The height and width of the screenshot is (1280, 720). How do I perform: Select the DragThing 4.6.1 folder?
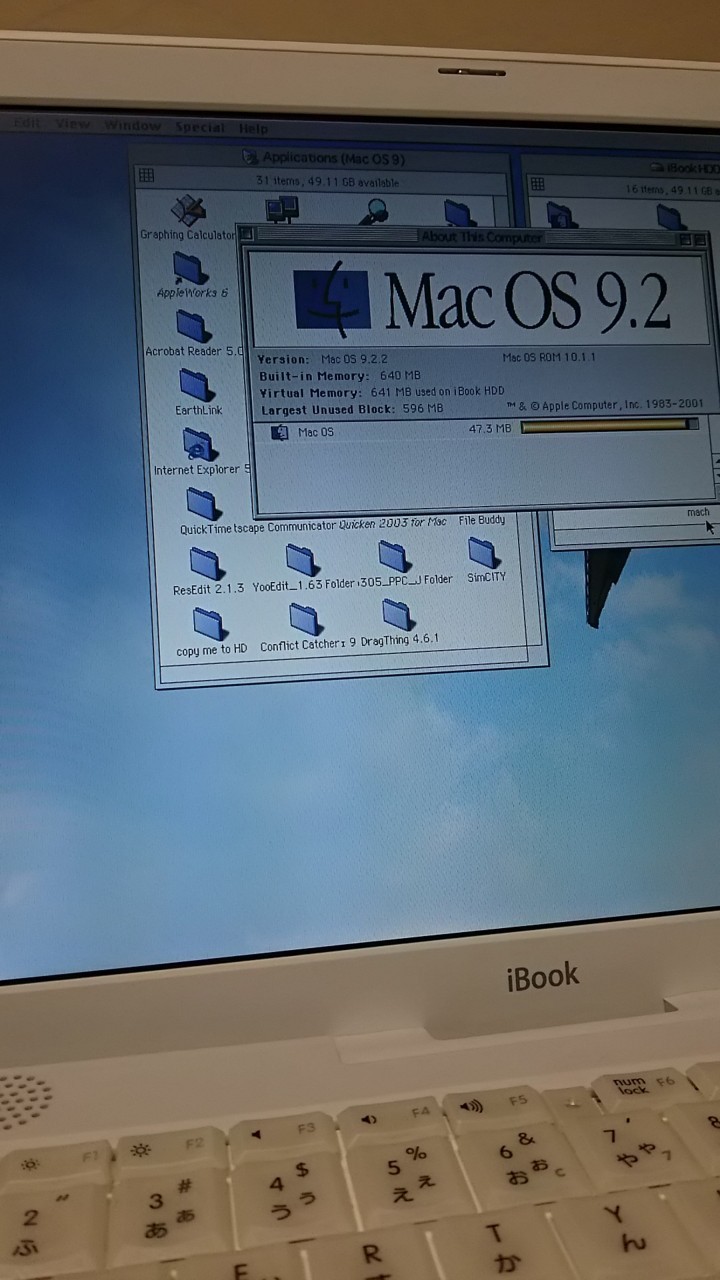pos(398,614)
